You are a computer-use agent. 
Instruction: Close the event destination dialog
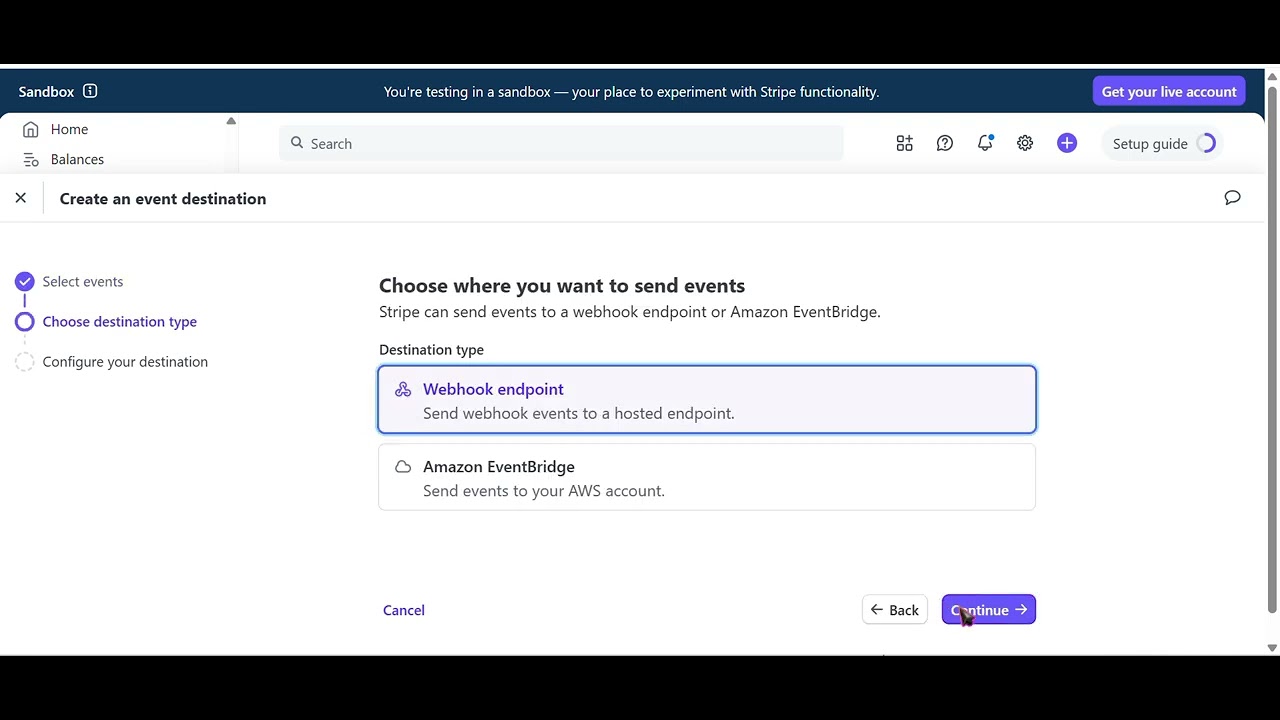click(x=21, y=198)
